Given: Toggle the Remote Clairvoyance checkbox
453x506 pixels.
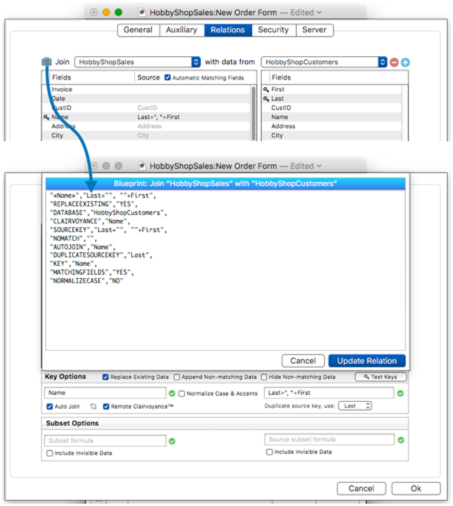Looking at the screenshot, I should click(x=106, y=406).
